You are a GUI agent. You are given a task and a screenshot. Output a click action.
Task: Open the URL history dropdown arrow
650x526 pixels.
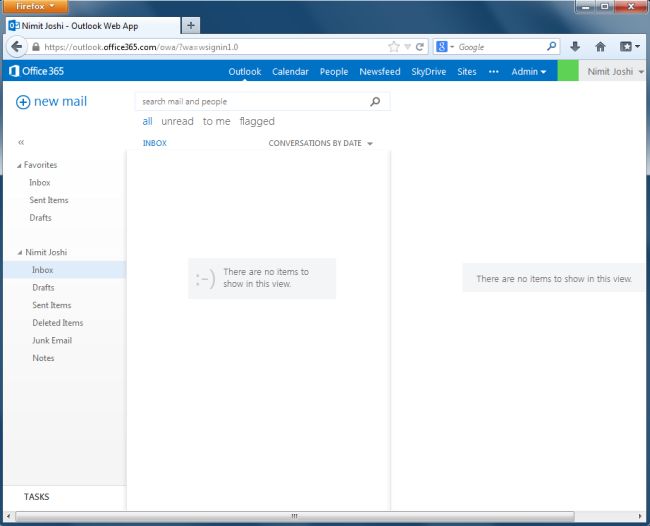(407, 47)
